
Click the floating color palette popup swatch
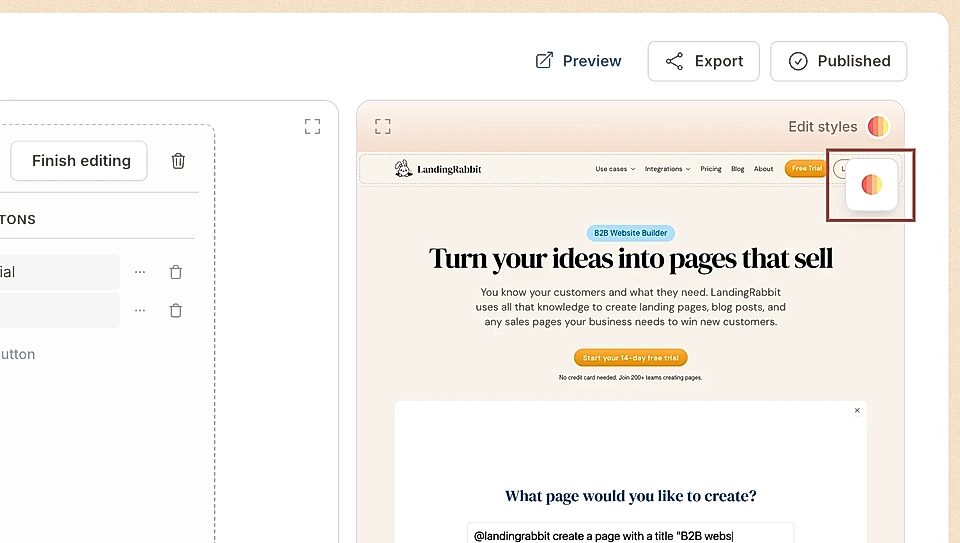(x=871, y=184)
